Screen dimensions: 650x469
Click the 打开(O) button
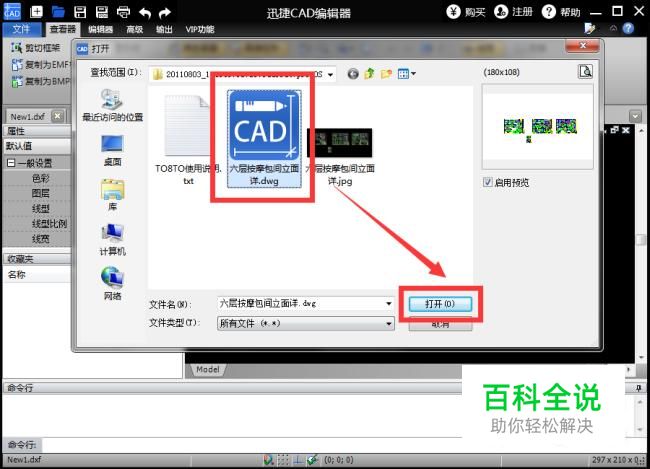click(x=440, y=304)
